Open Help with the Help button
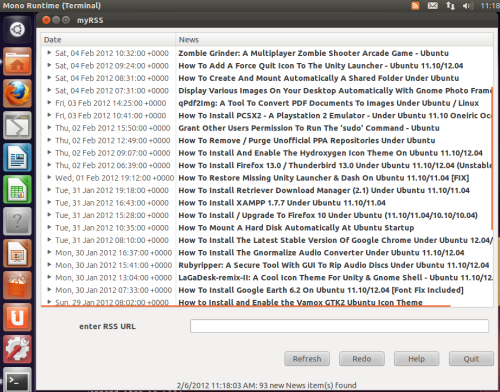The width and height of the screenshot is (500, 392). click(416, 359)
